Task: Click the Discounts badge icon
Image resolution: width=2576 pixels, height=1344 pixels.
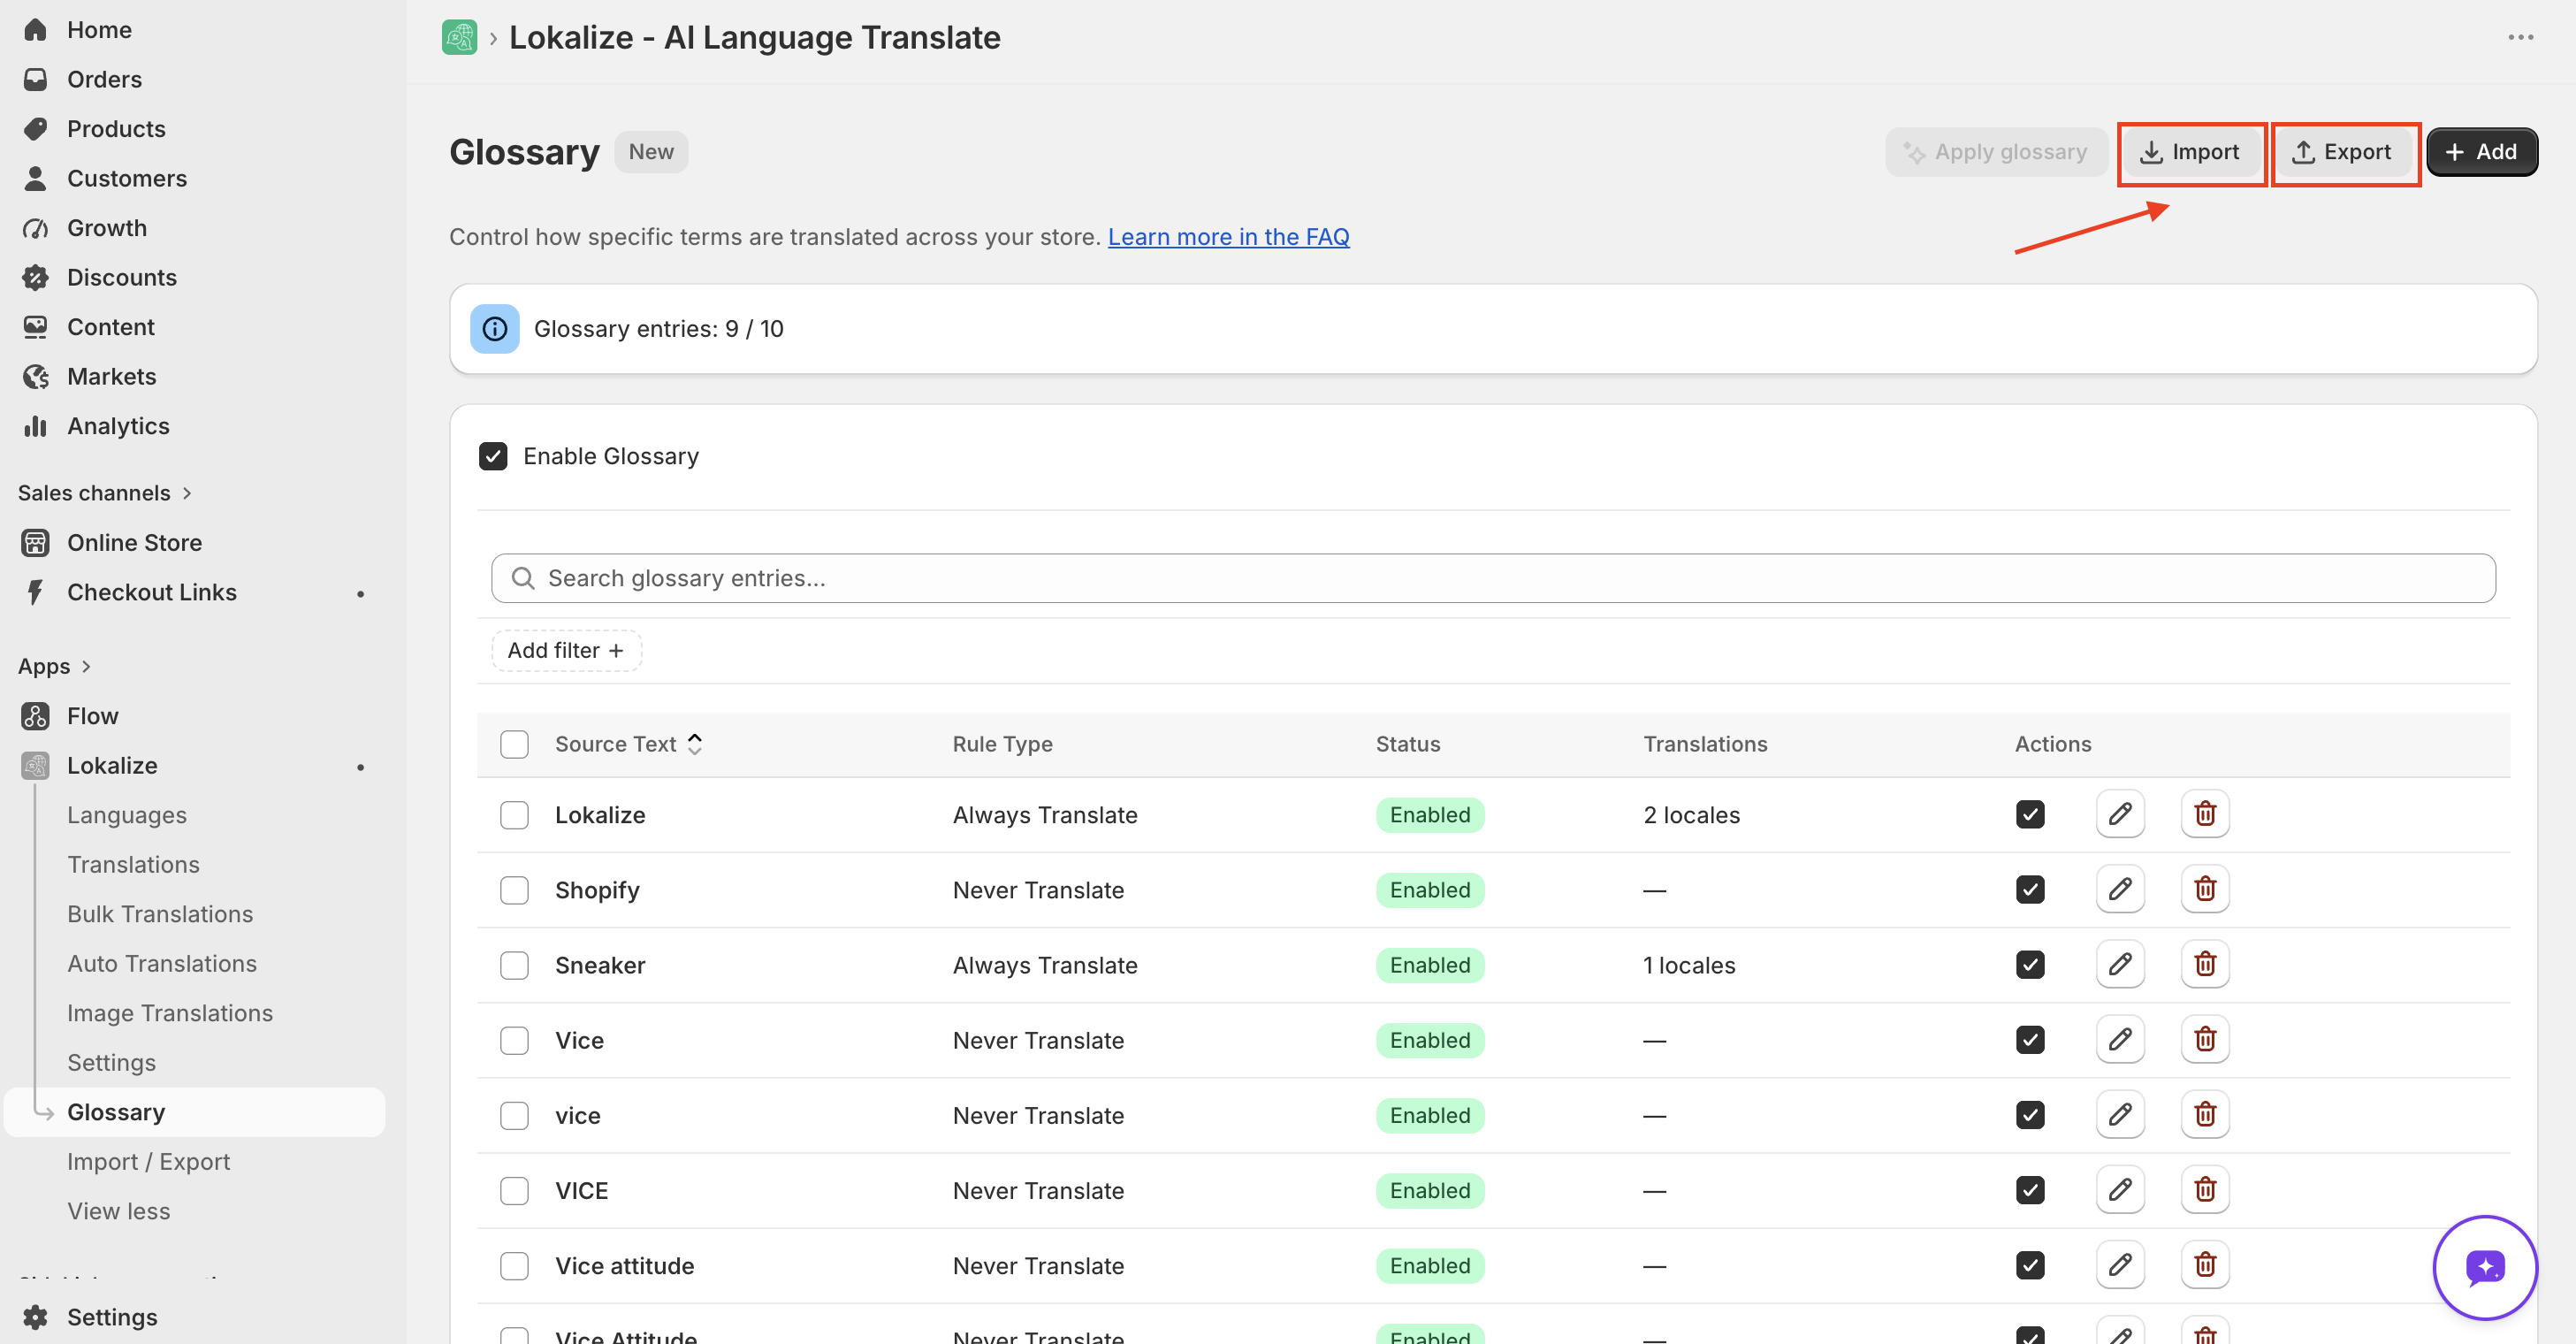Action: (x=36, y=277)
